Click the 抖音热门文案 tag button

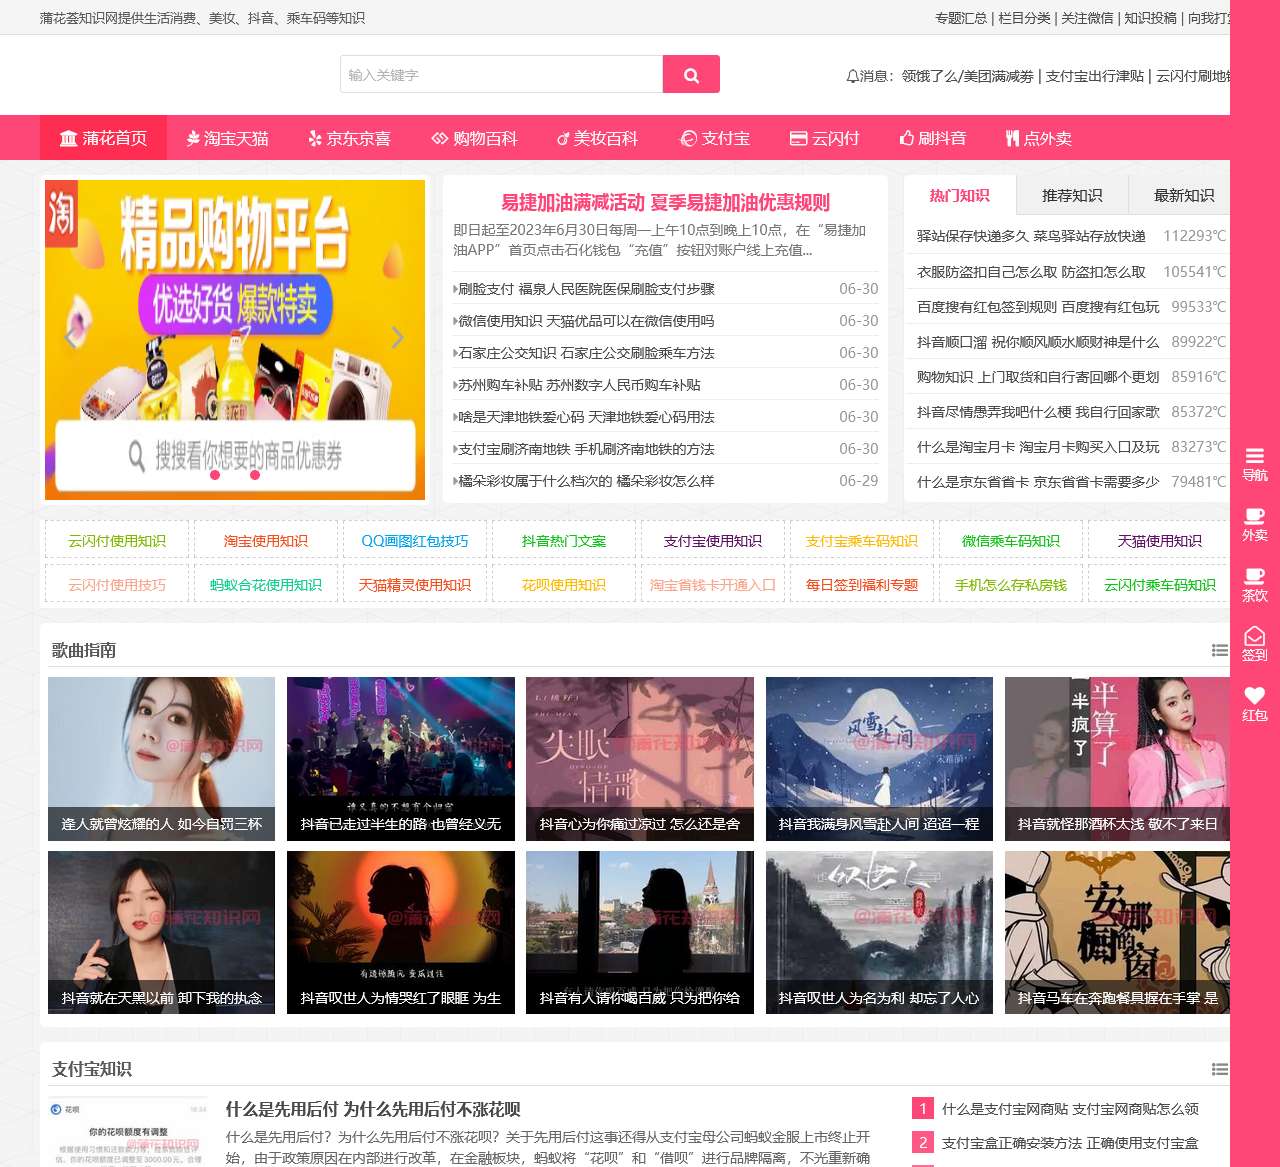564,541
